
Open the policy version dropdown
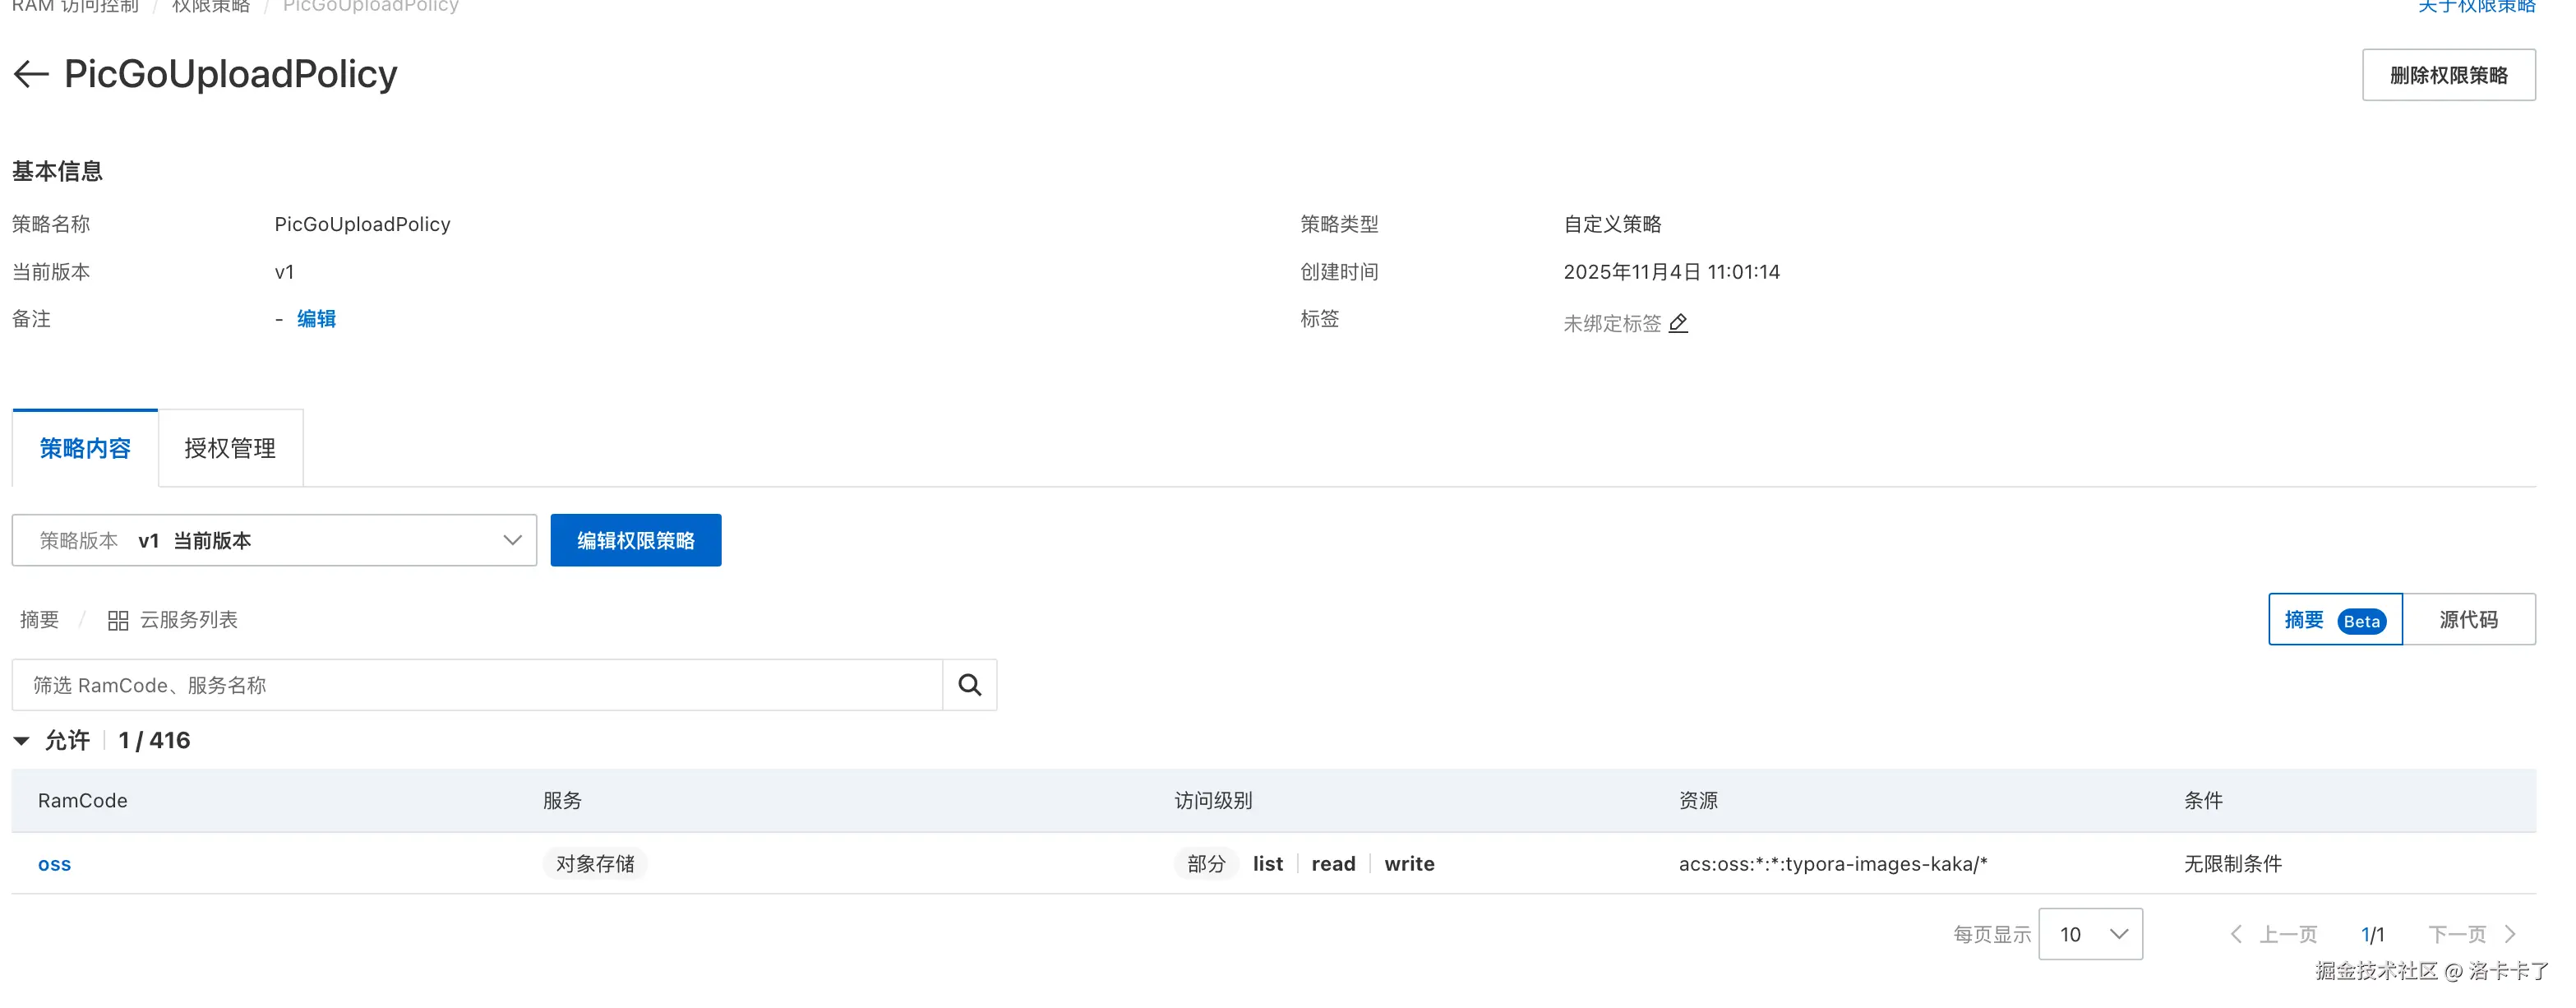(x=274, y=541)
